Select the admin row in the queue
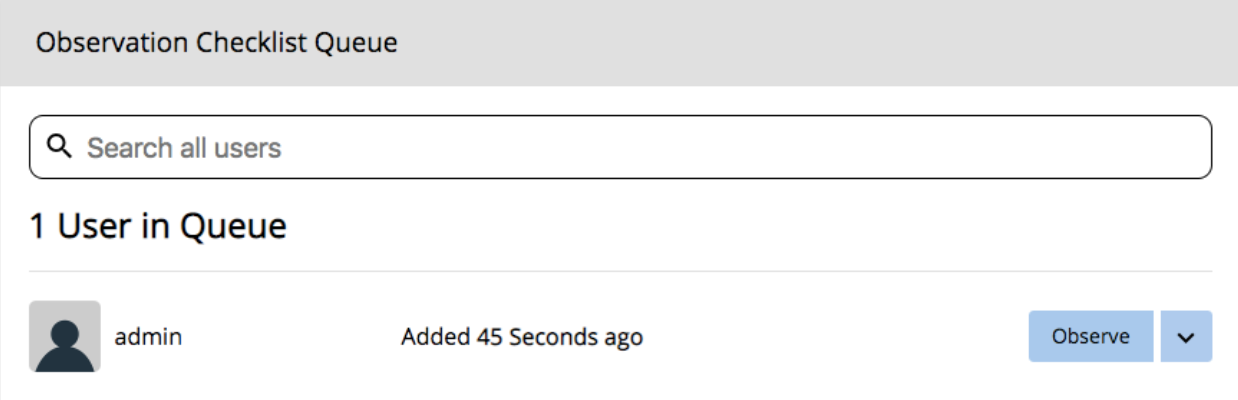The width and height of the screenshot is (1238, 400). click(x=620, y=336)
